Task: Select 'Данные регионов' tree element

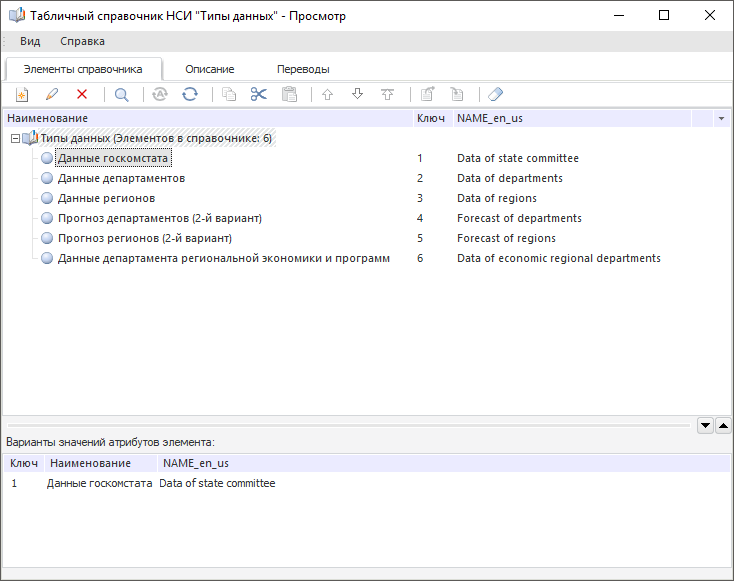Action: click(x=106, y=198)
